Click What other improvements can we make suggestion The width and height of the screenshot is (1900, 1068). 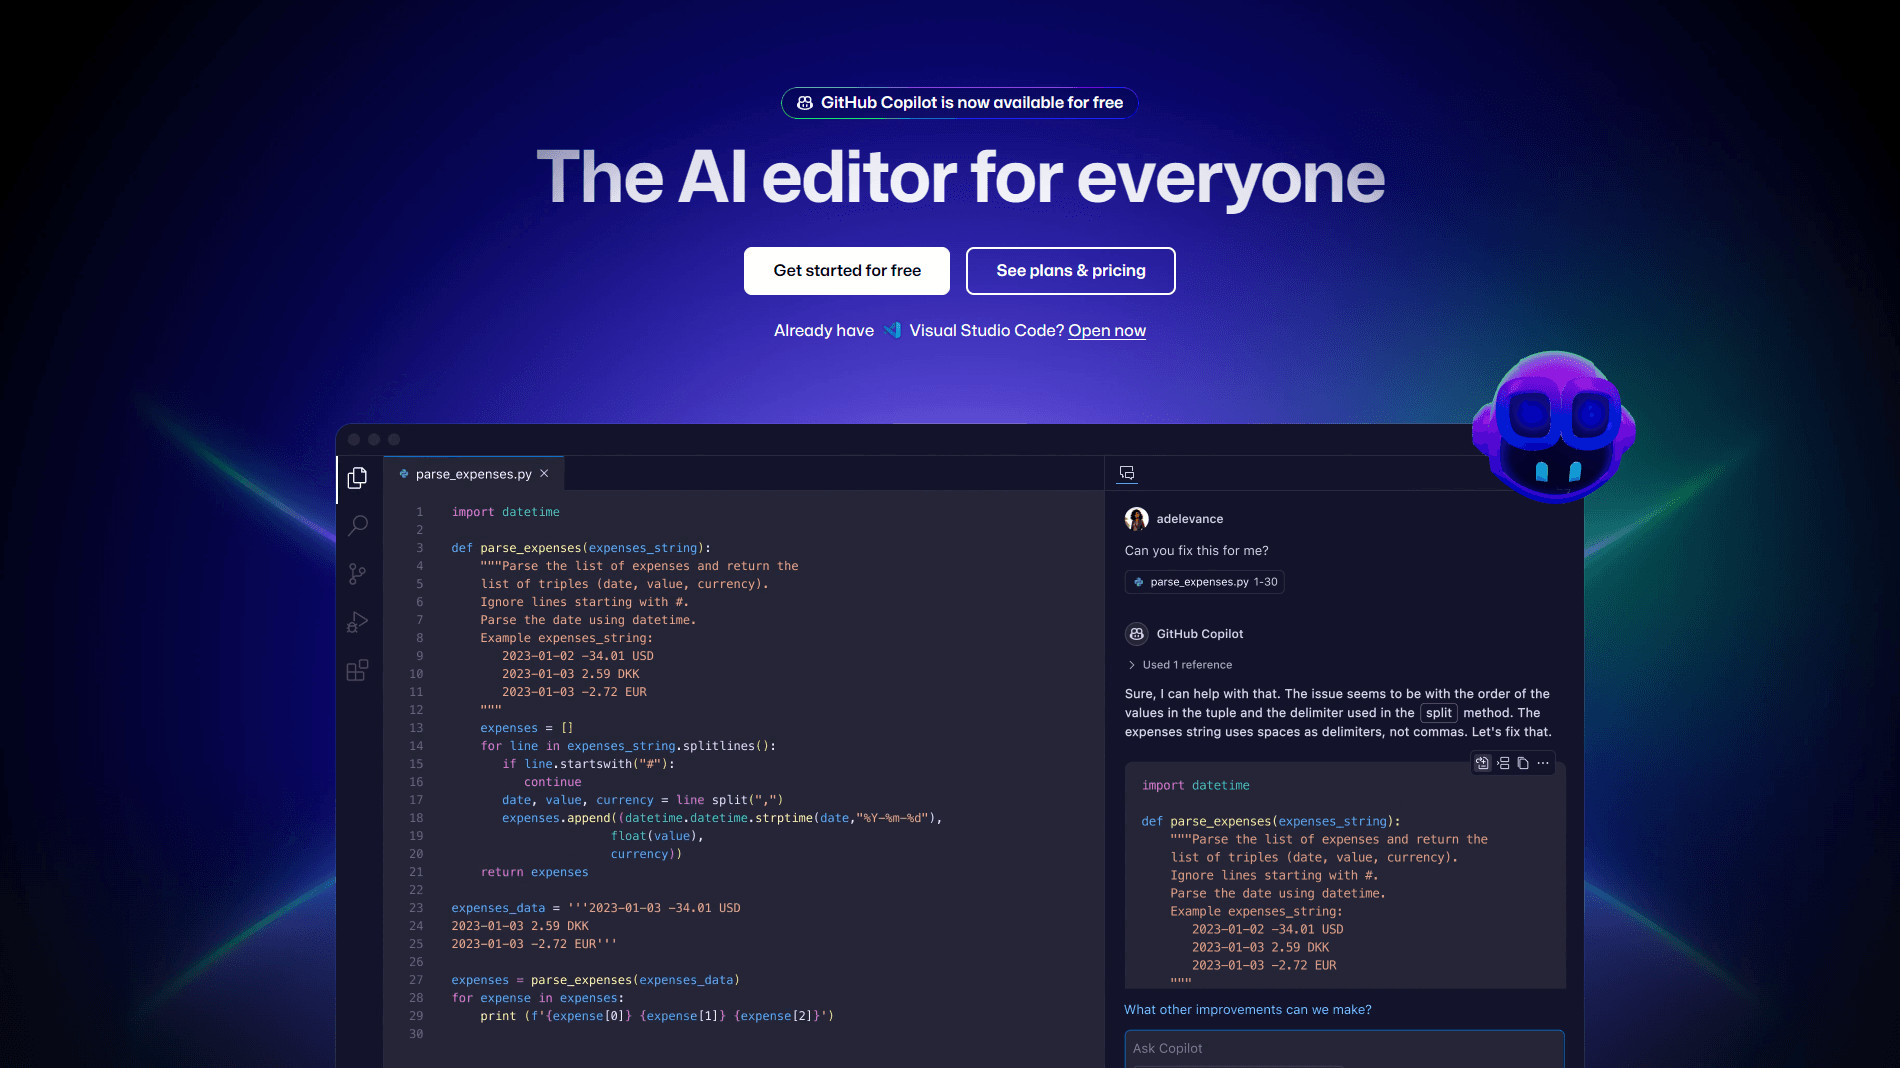(1248, 1010)
